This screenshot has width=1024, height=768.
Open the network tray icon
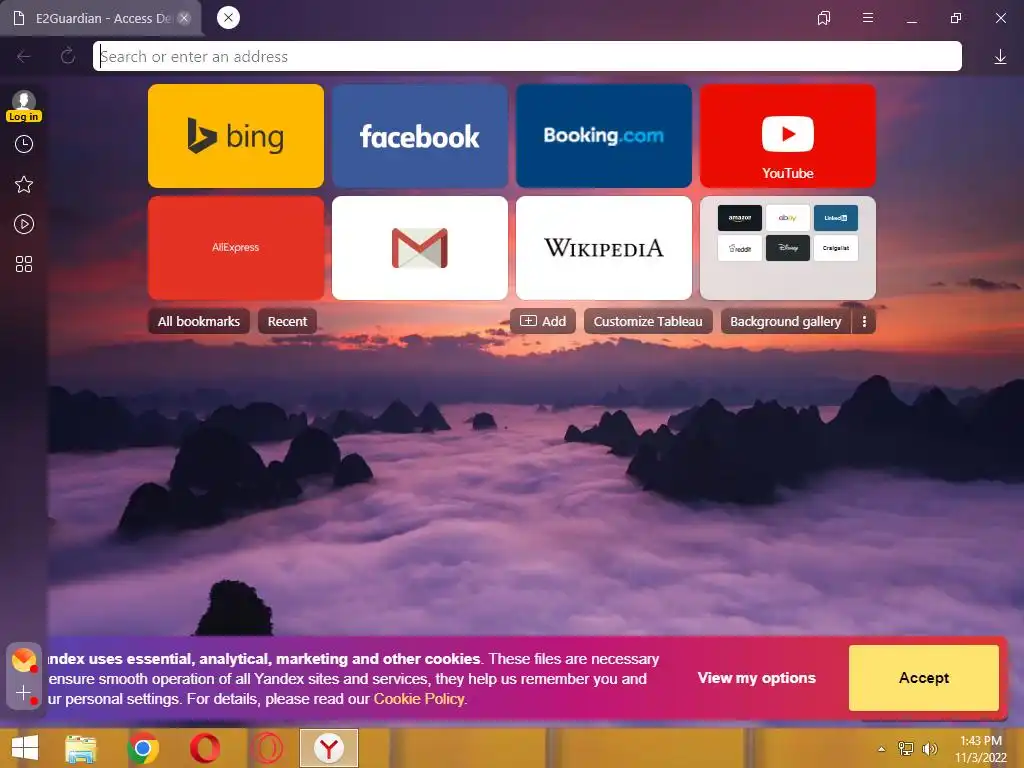click(906, 748)
